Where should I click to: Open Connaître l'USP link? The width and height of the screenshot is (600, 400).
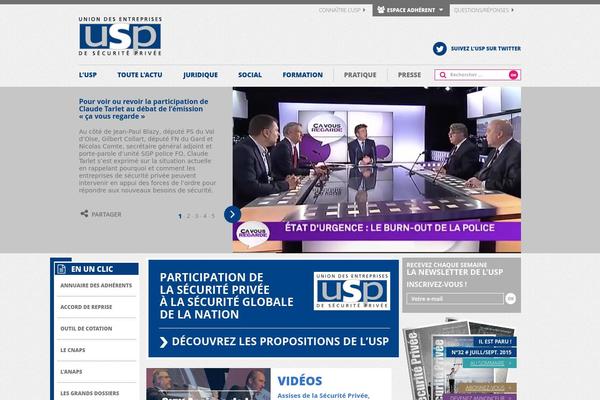point(342,10)
